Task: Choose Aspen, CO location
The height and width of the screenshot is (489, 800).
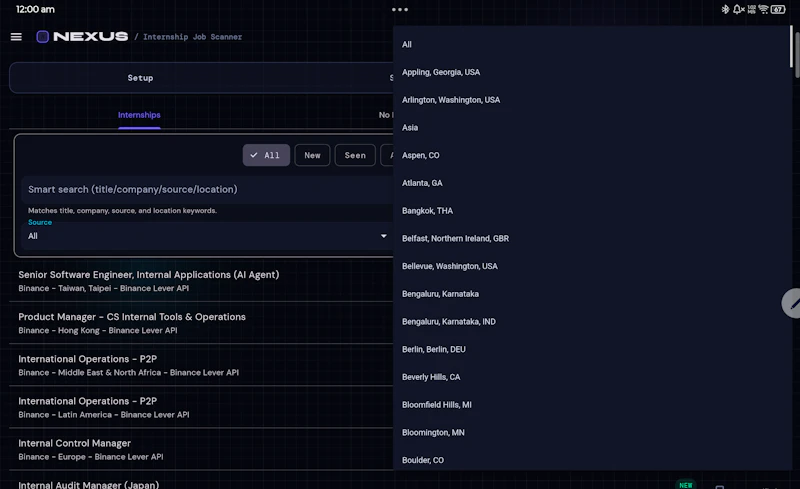Action: (x=592, y=155)
